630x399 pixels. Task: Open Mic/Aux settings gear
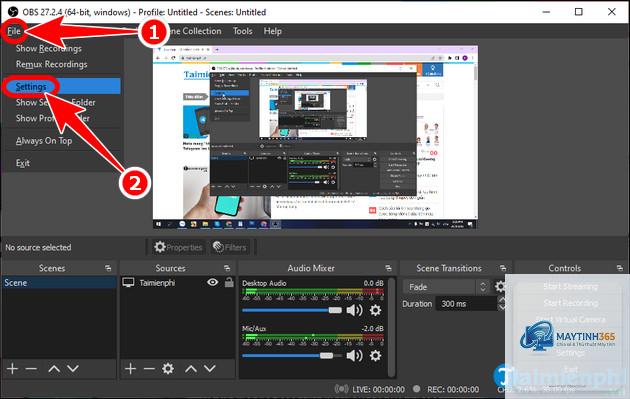click(375, 356)
